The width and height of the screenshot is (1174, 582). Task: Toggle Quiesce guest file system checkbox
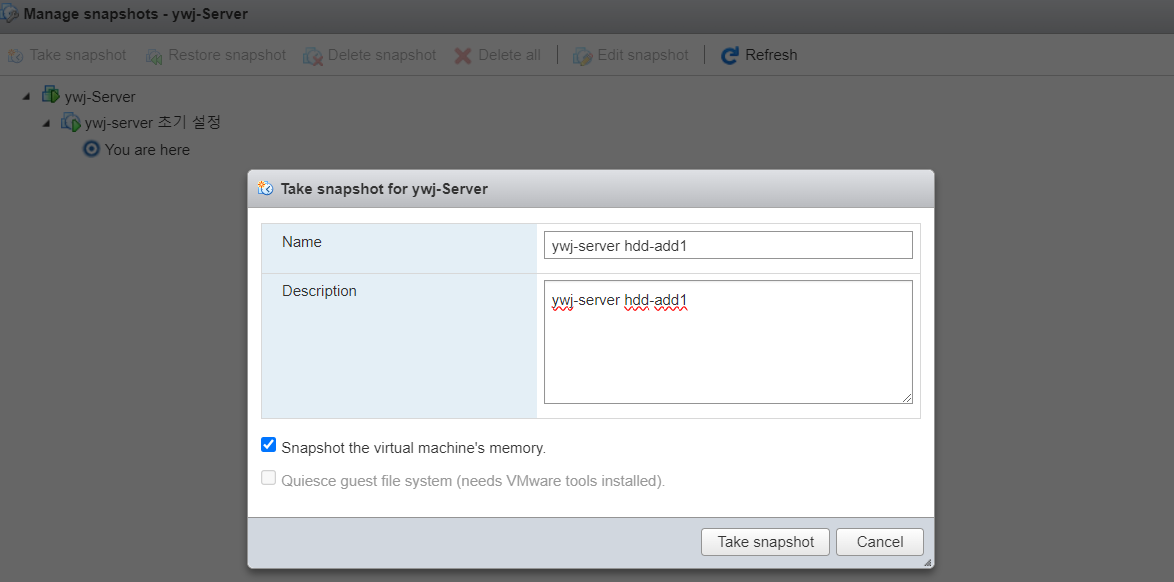coord(269,478)
